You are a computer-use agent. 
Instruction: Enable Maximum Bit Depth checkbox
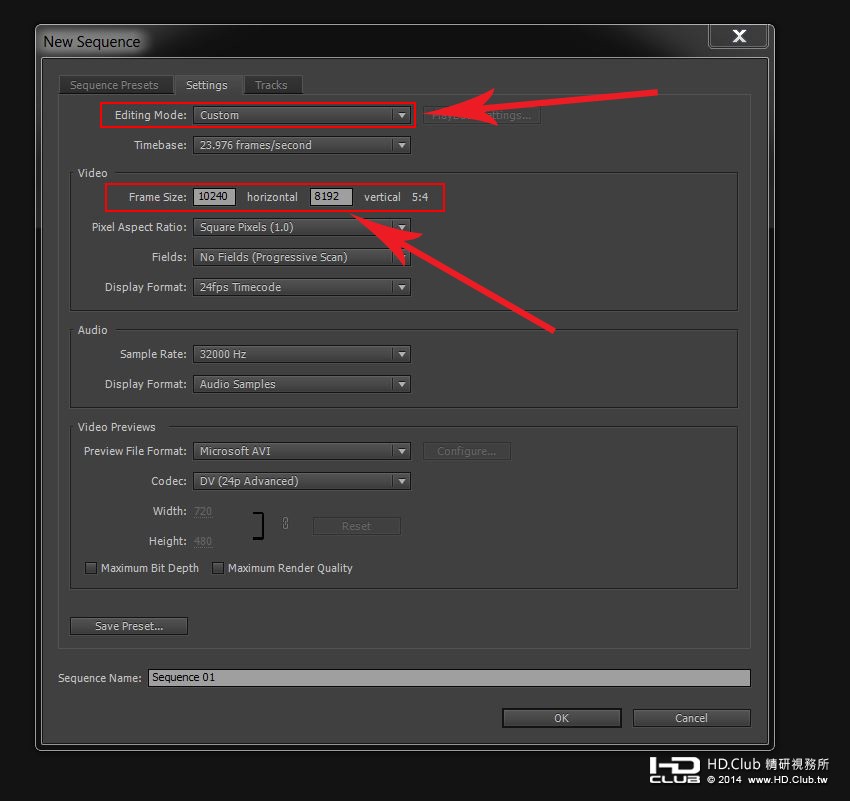pyautogui.click(x=91, y=568)
